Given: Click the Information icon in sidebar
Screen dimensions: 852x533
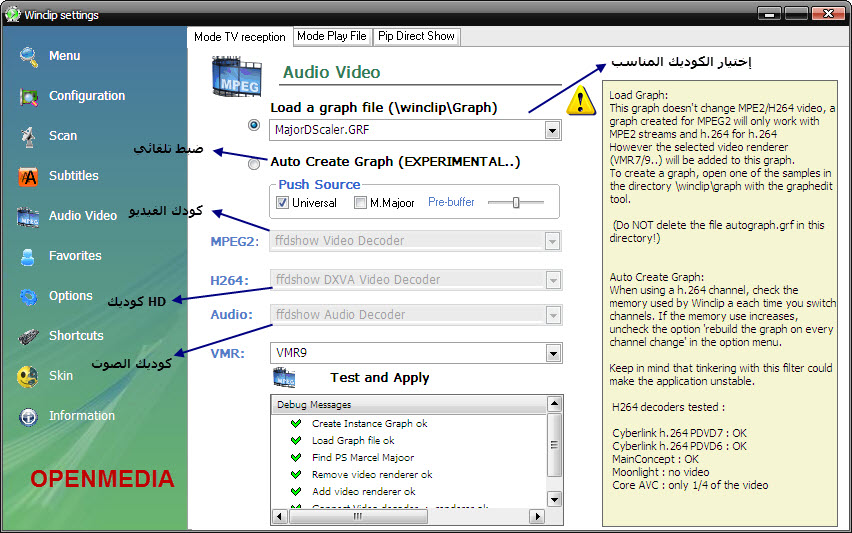Looking at the screenshot, I should click(28, 417).
